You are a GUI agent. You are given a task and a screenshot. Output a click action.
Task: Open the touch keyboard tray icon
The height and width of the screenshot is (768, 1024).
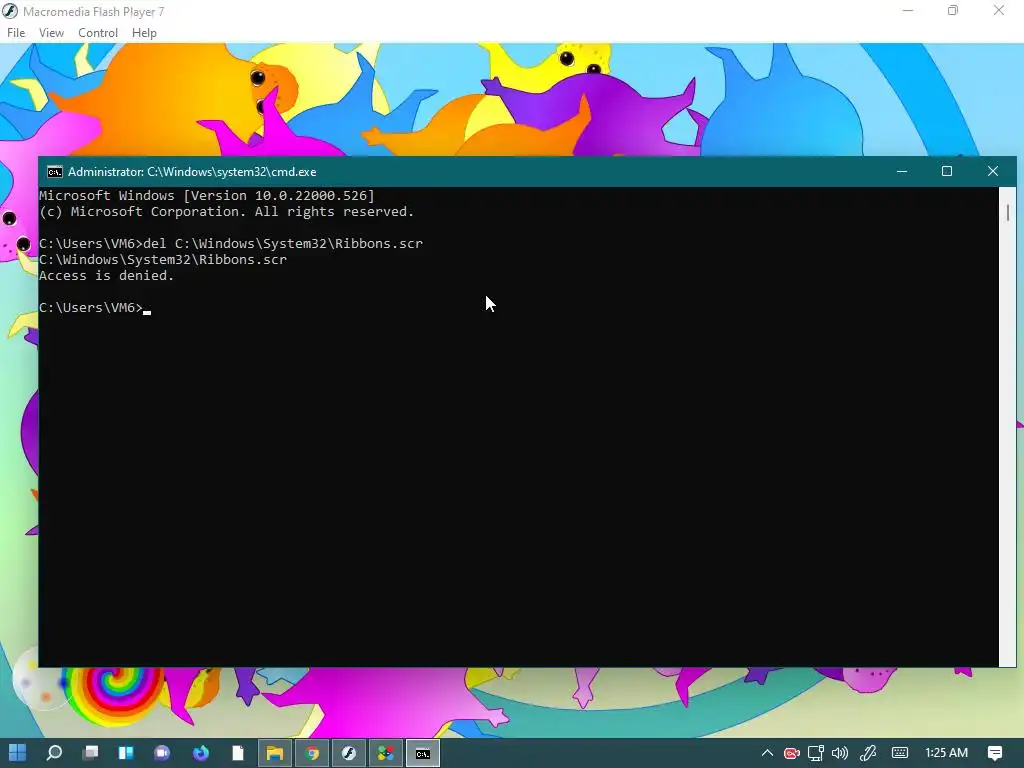(900, 754)
